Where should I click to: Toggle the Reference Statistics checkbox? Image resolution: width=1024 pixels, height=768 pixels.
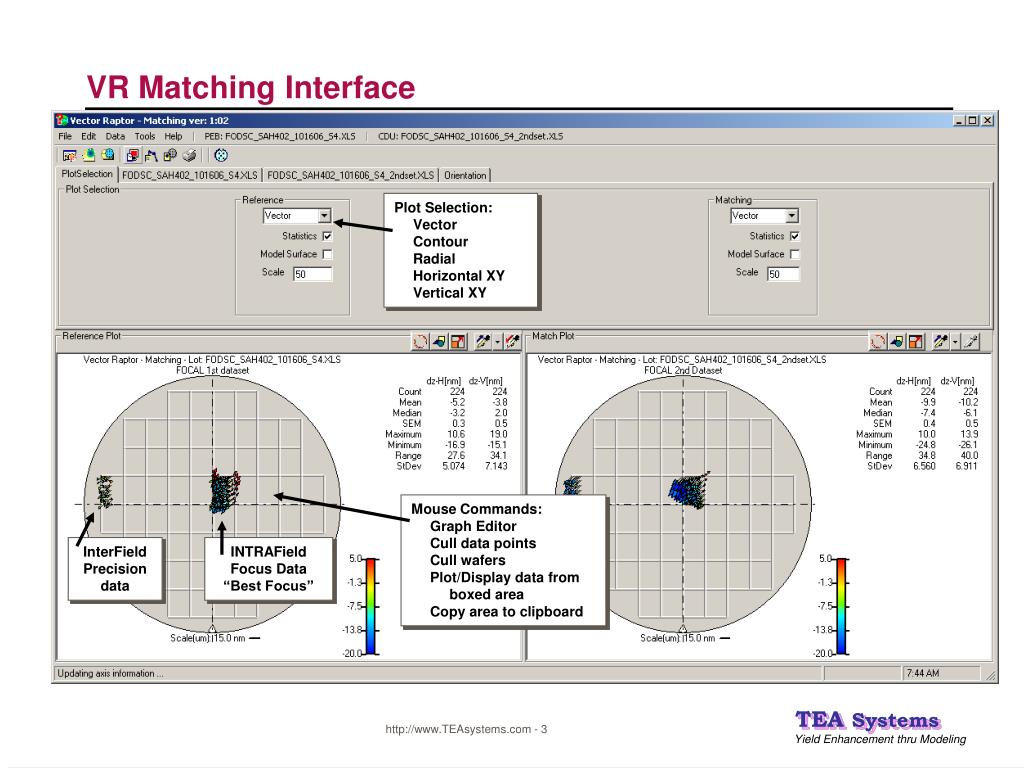point(327,236)
